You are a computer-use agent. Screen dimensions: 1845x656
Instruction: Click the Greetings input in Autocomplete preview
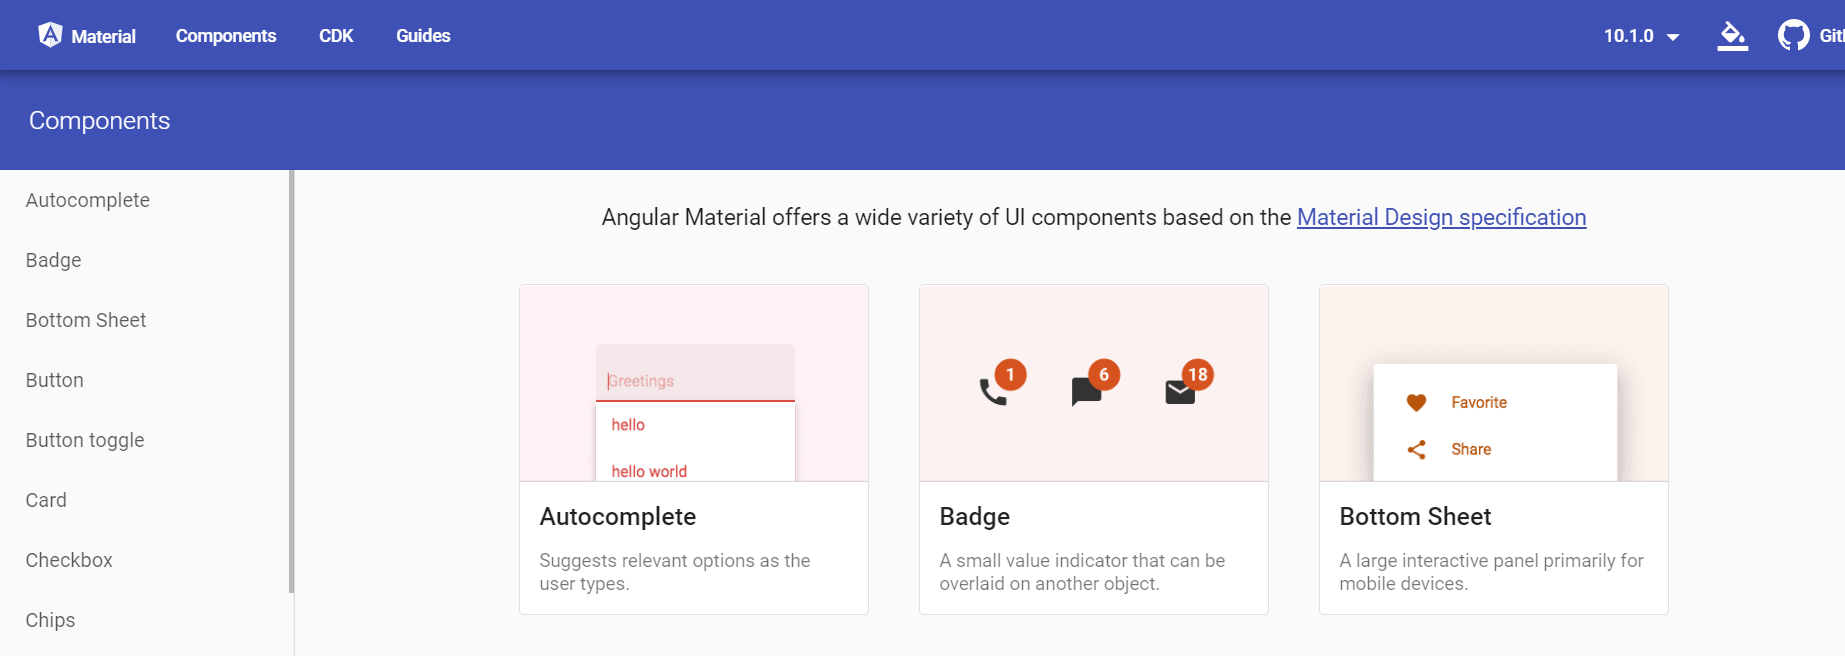[695, 374]
